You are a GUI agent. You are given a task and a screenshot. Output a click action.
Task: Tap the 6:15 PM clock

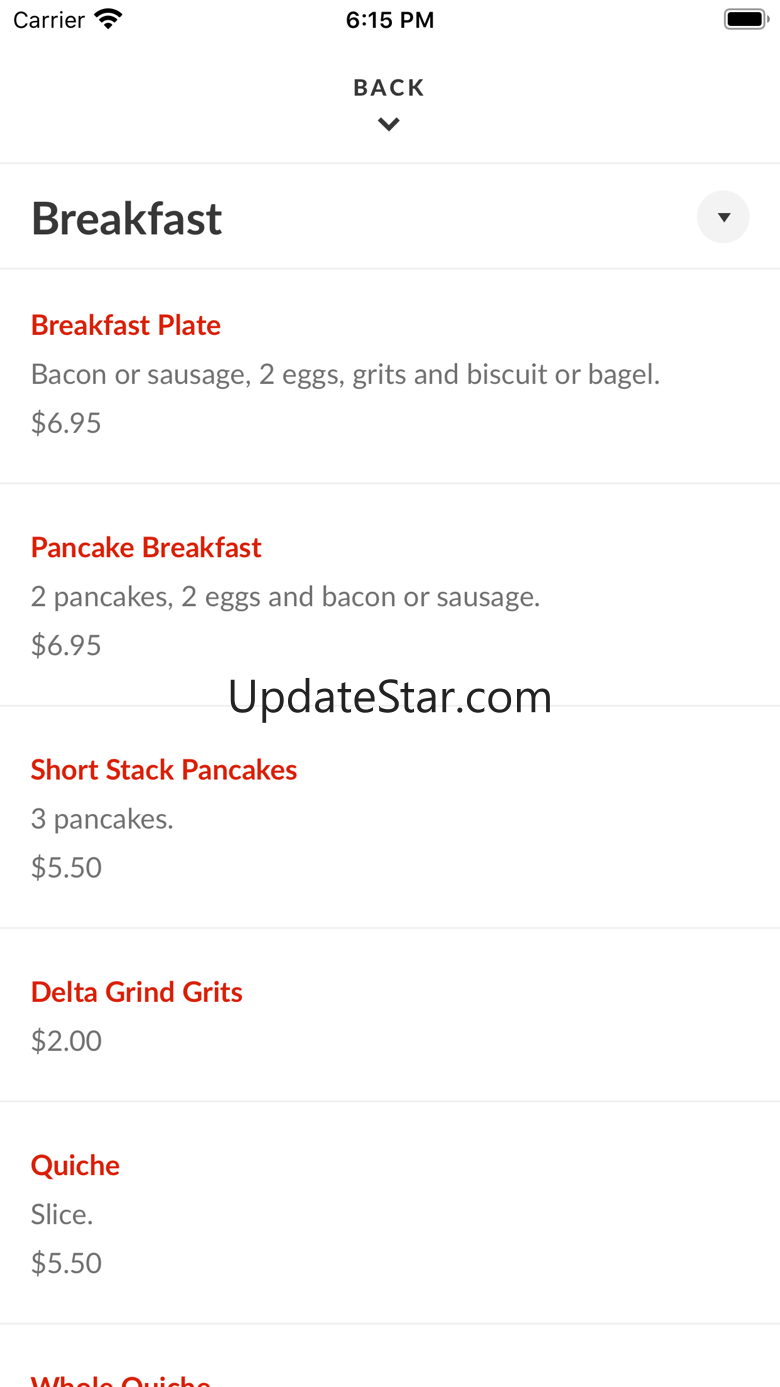click(x=390, y=20)
